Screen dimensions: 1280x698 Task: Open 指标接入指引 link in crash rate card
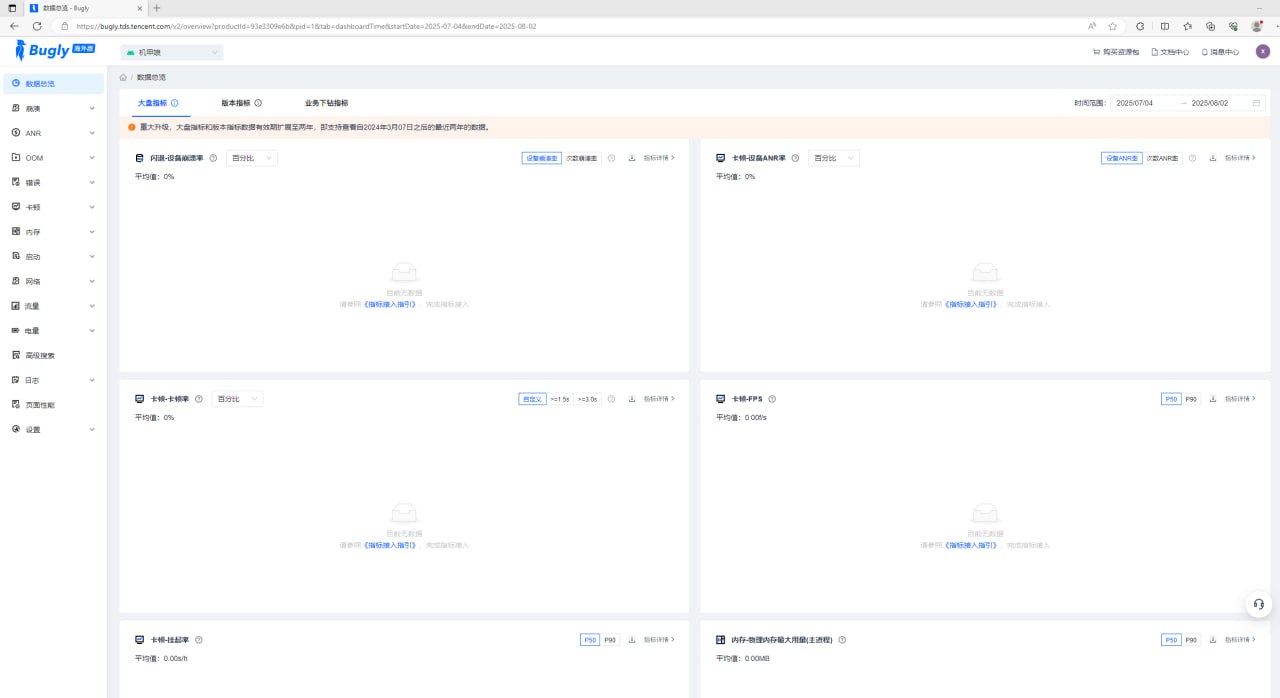point(389,304)
